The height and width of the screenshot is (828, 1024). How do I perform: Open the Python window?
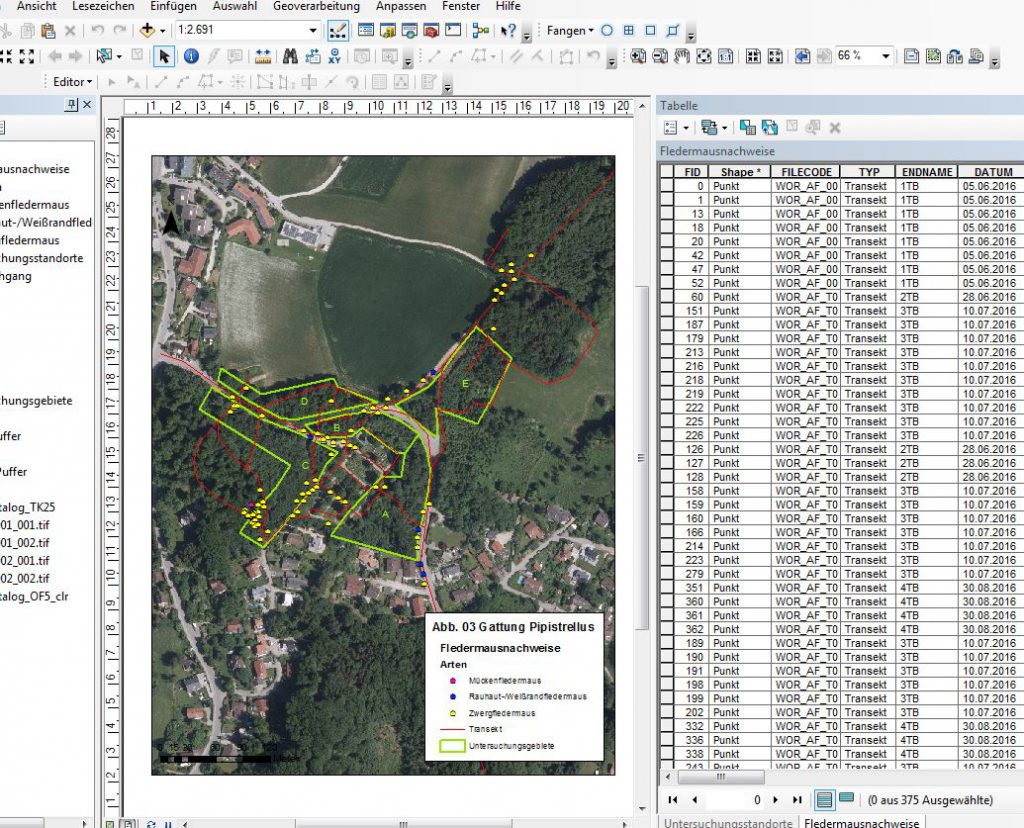pyautogui.click(x=453, y=31)
